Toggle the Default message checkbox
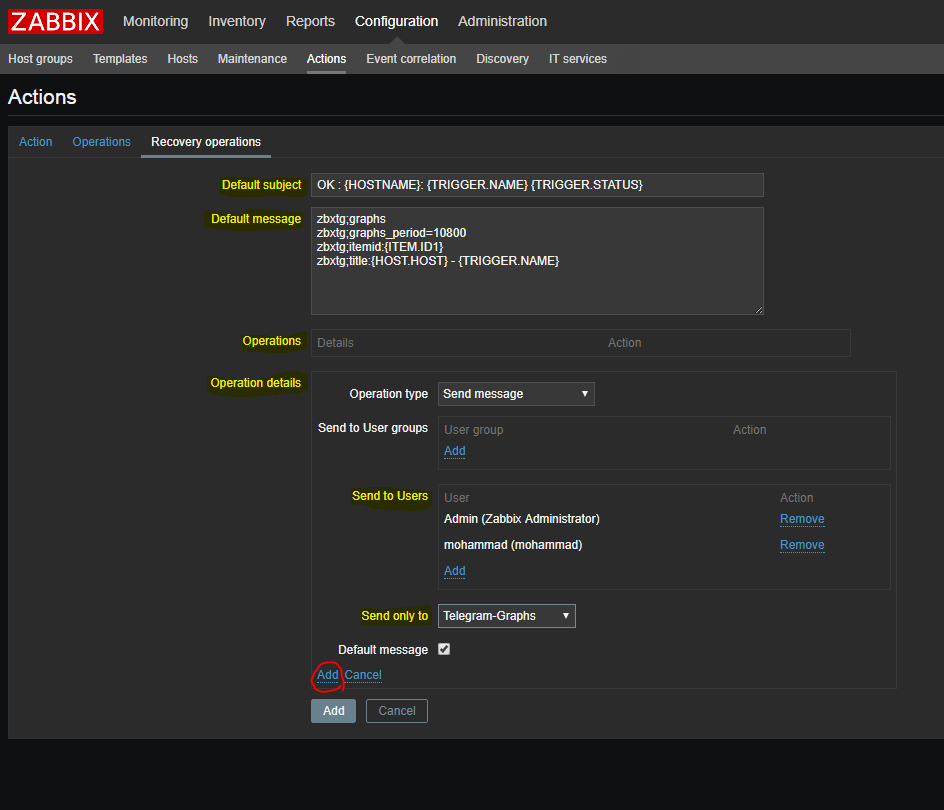The height and width of the screenshot is (810, 944). point(444,649)
